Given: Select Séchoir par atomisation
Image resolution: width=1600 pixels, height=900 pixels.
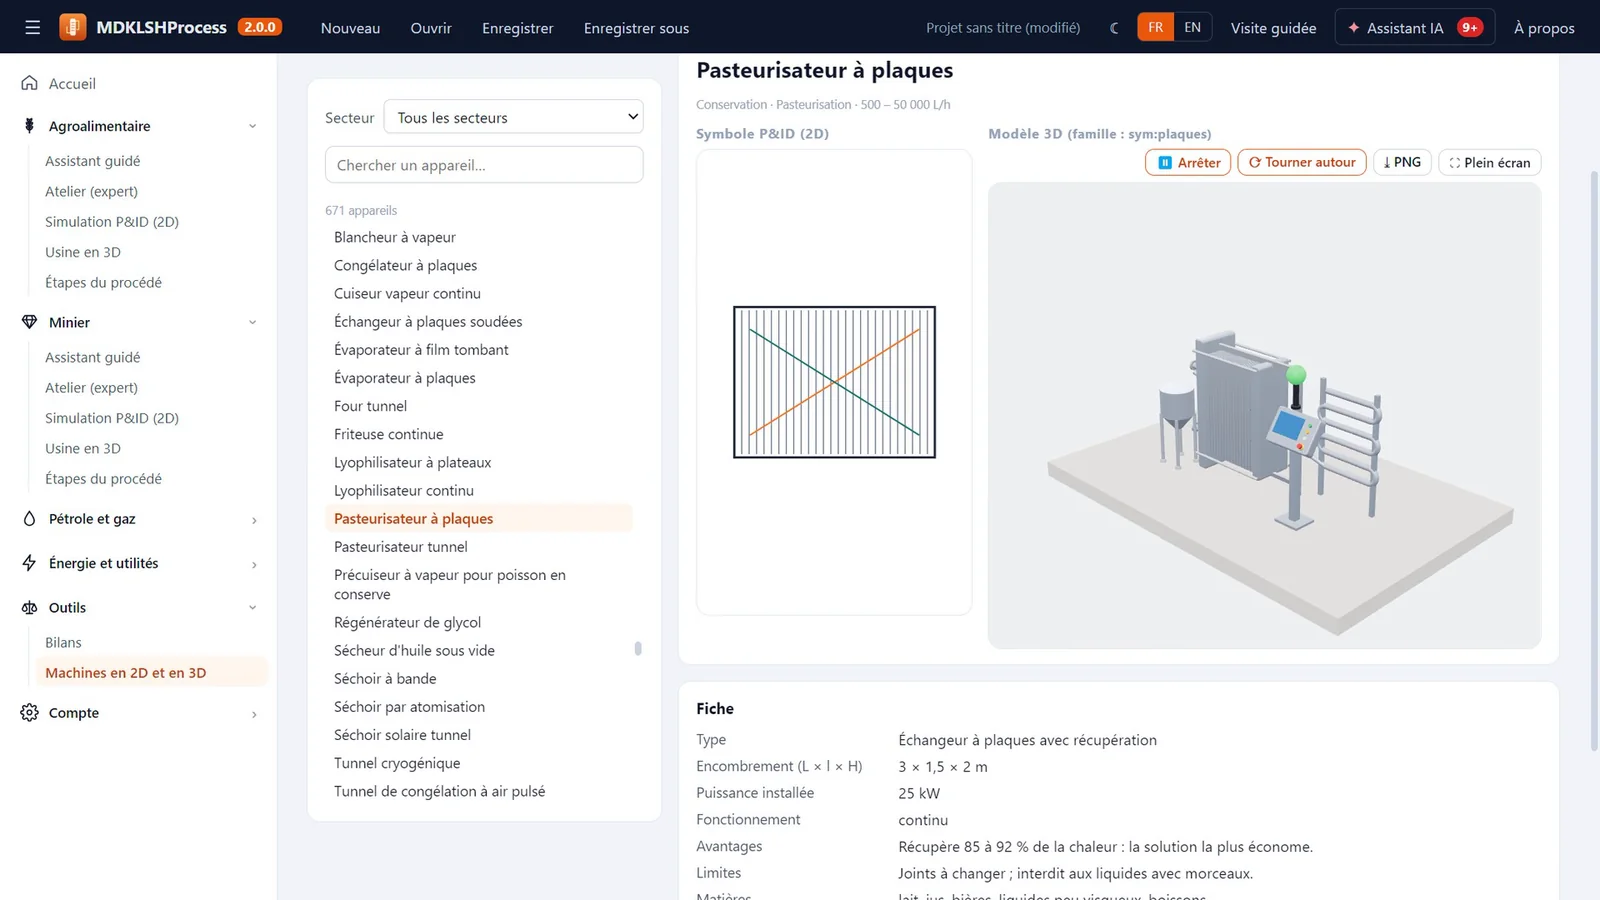Looking at the screenshot, I should pos(409,707).
